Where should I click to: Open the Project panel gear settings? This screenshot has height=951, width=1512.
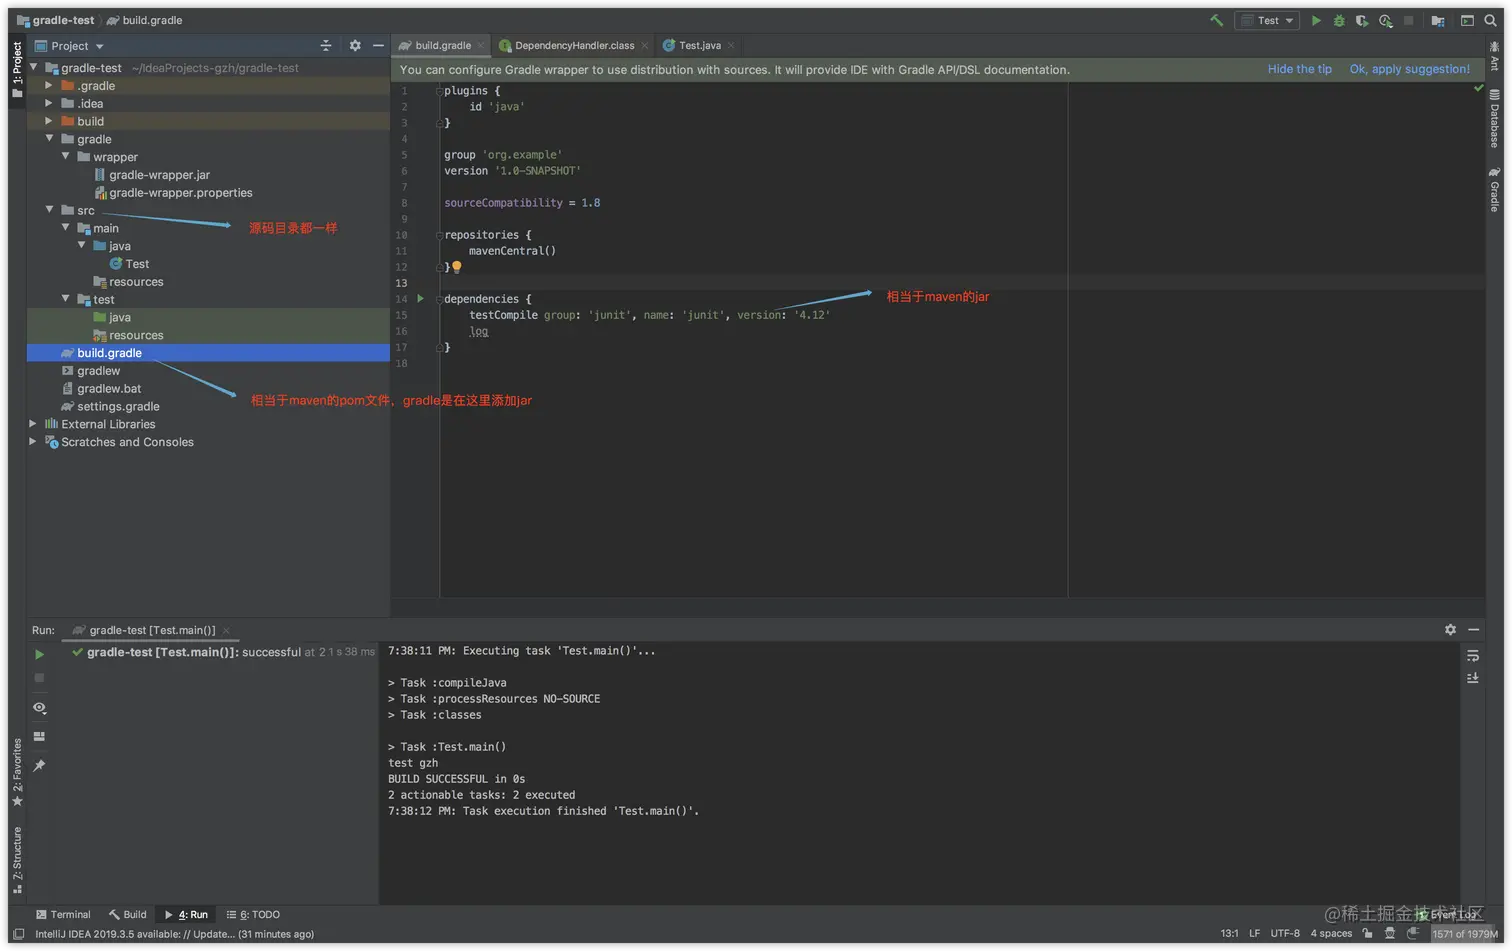(x=355, y=46)
